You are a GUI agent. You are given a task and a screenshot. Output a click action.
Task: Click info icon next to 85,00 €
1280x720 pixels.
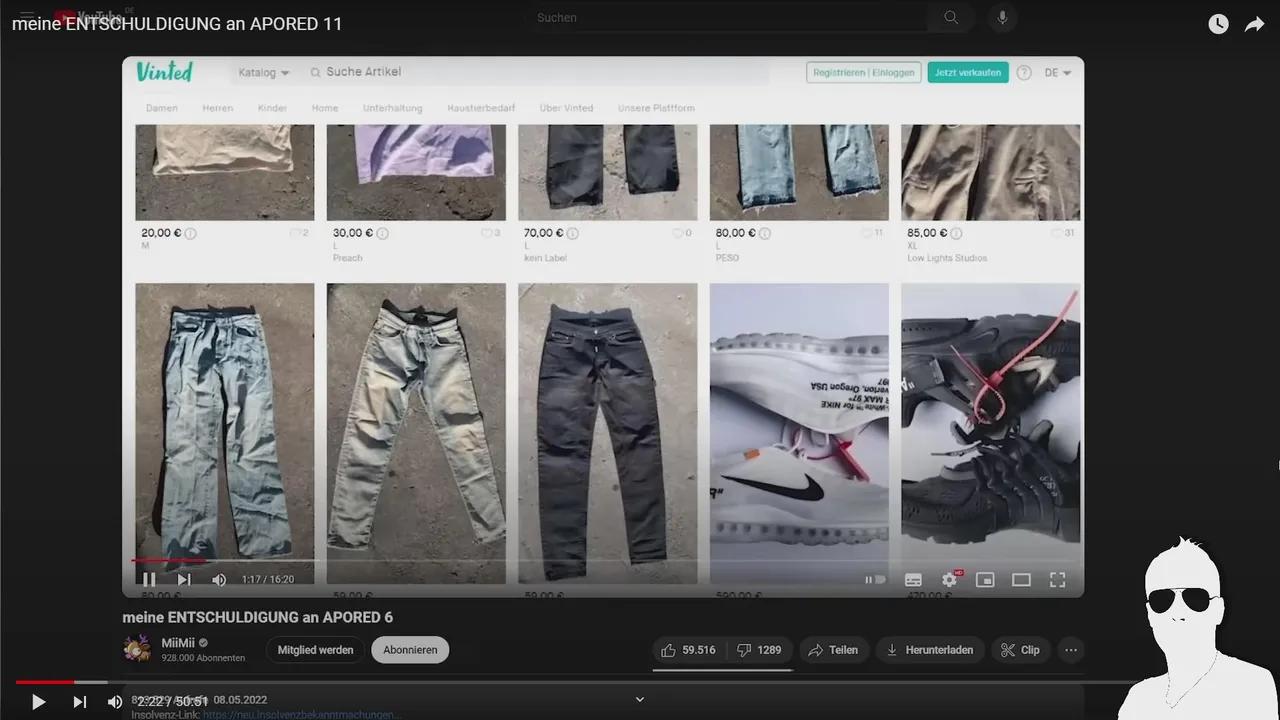pyautogui.click(x=956, y=233)
